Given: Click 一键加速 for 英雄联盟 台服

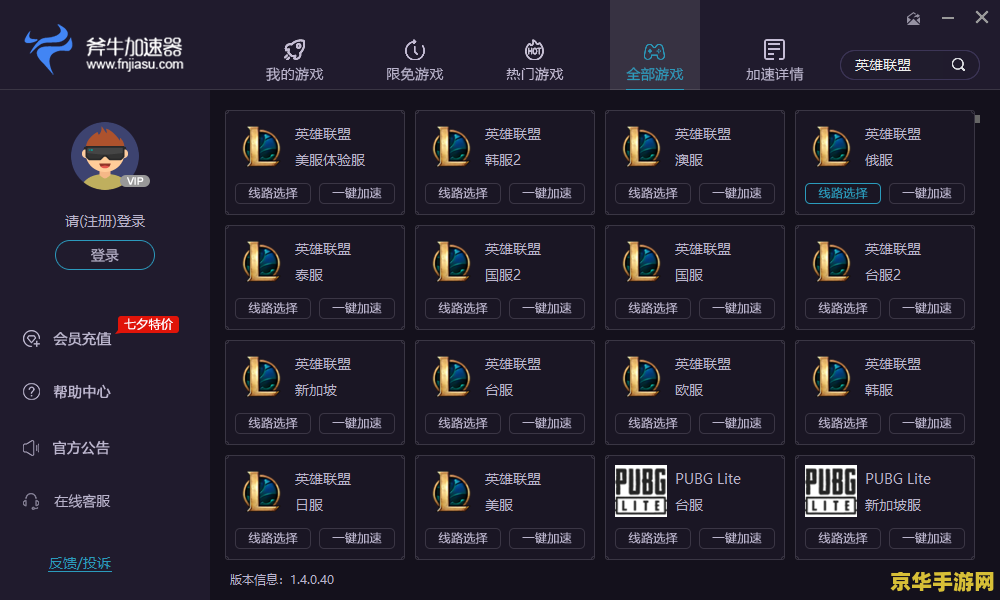Looking at the screenshot, I should [547, 423].
